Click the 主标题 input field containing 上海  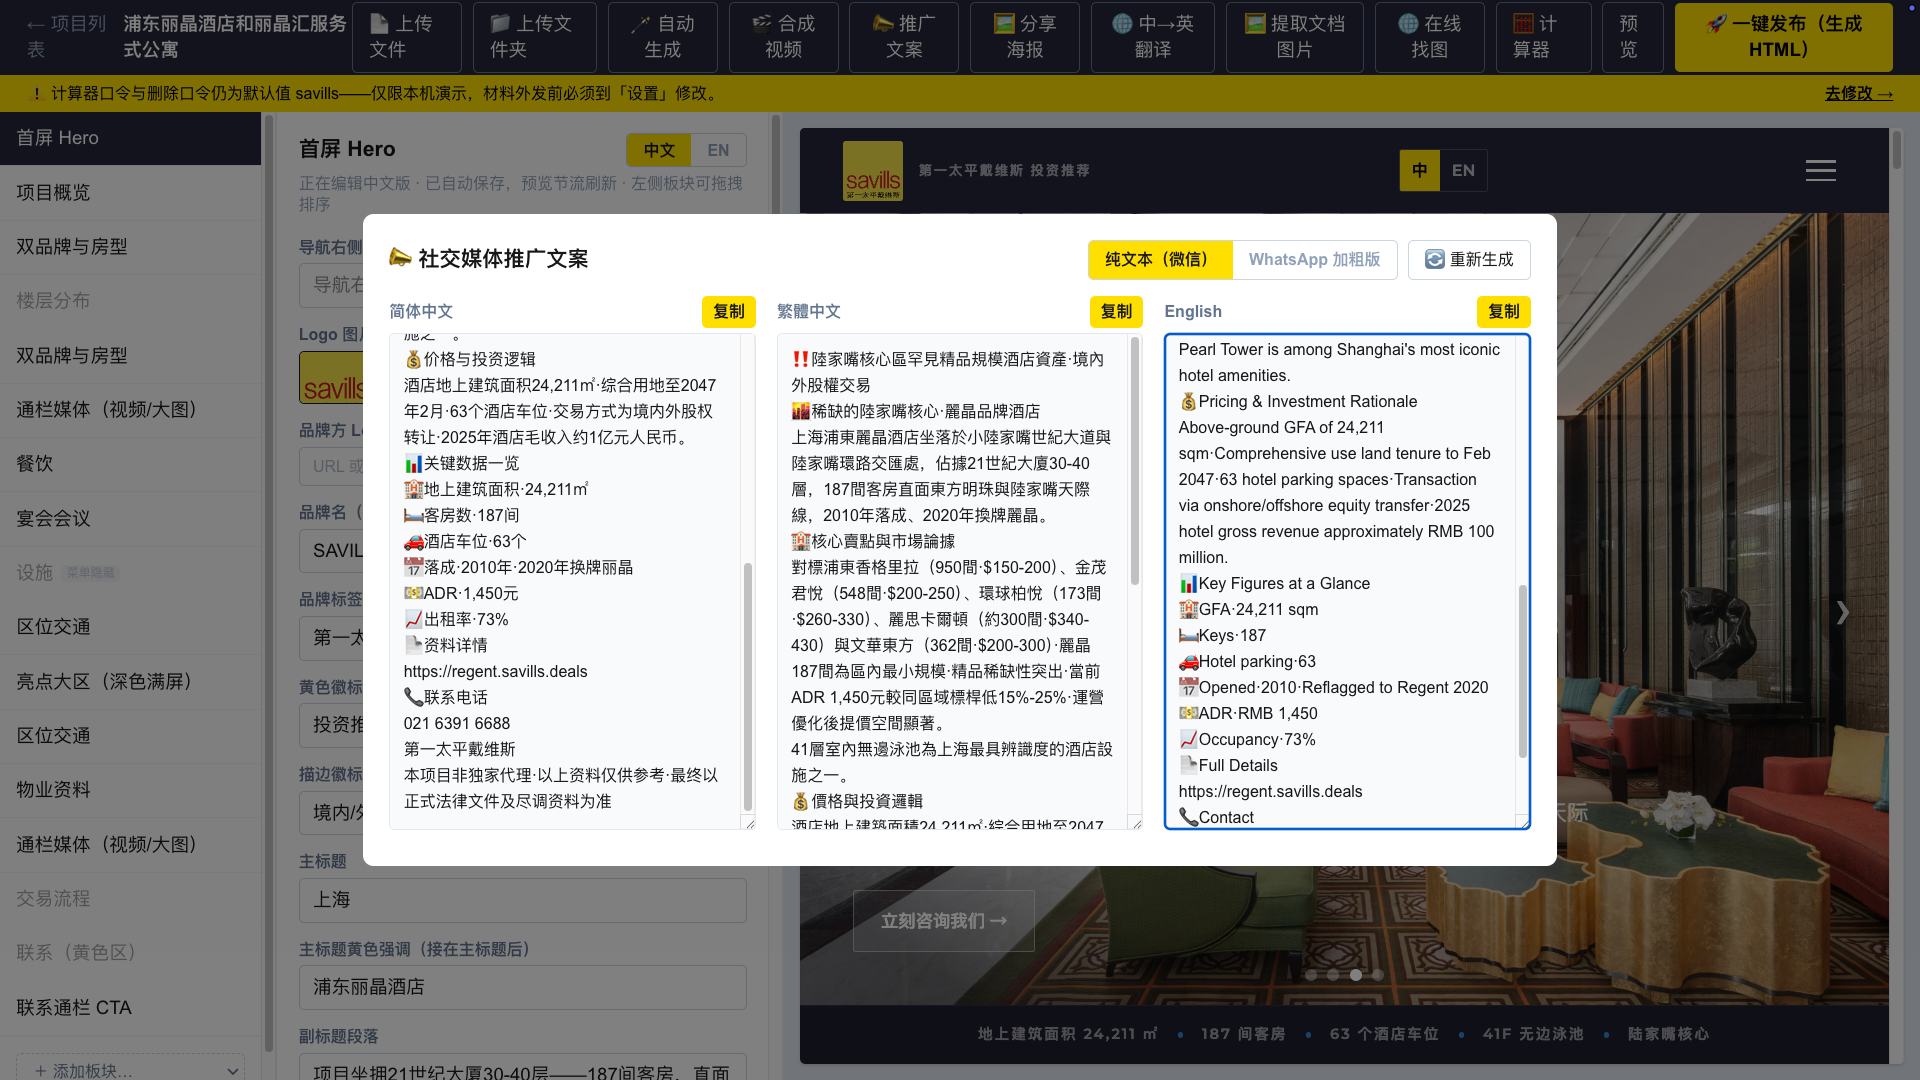(522, 900)
